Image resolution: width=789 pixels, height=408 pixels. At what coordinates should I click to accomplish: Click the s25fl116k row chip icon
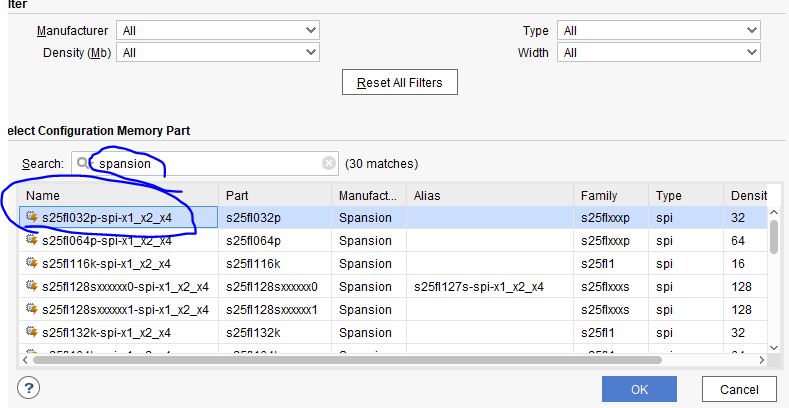[33, 263]
